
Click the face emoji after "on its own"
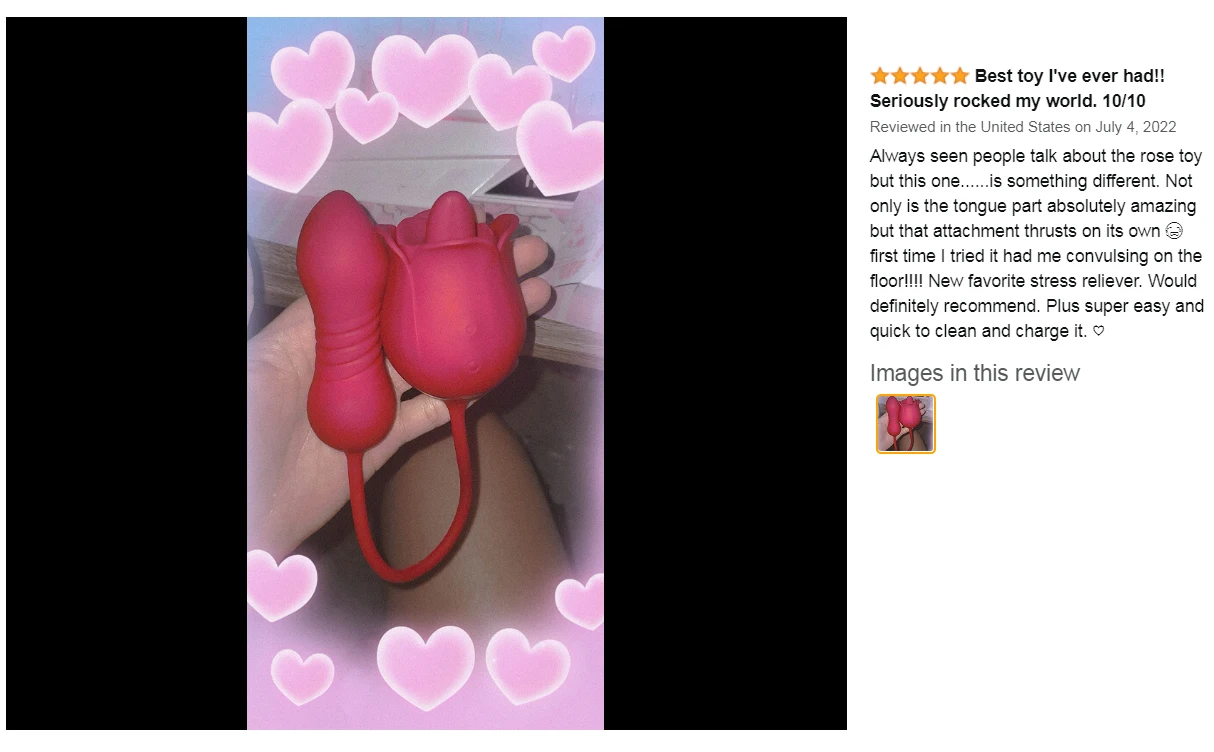click(x=1174, y=231)
